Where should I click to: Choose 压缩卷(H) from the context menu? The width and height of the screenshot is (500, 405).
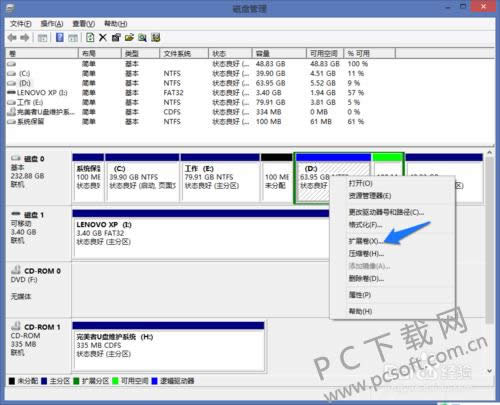point(366,254)
